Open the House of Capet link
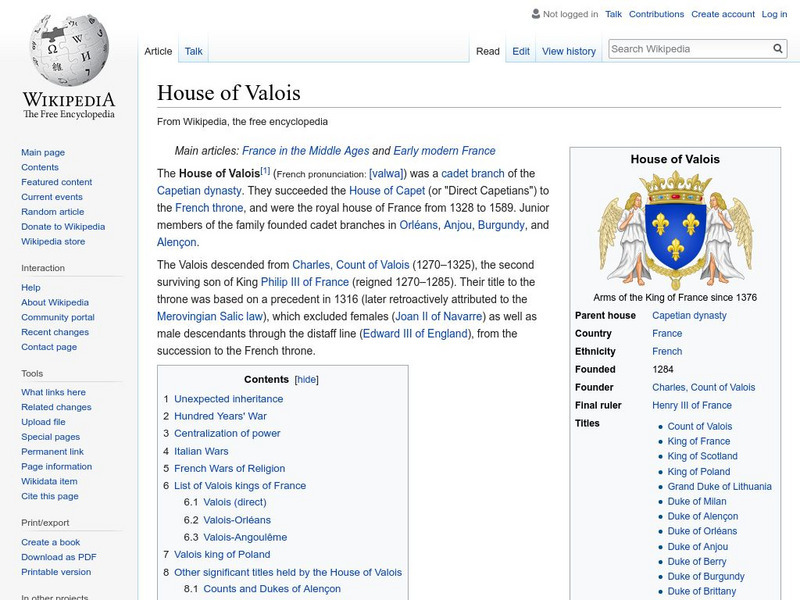 coord(387,190)
